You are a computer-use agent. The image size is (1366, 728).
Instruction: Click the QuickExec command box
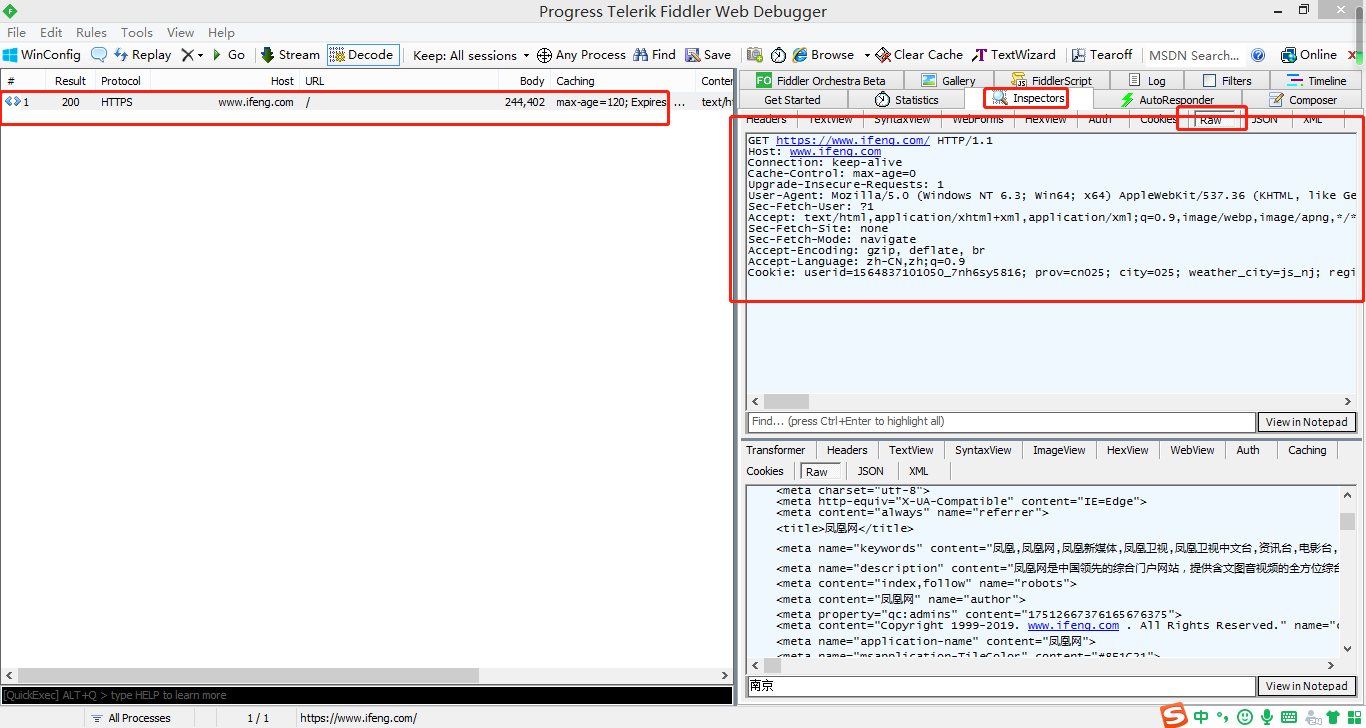click(367, 695)
